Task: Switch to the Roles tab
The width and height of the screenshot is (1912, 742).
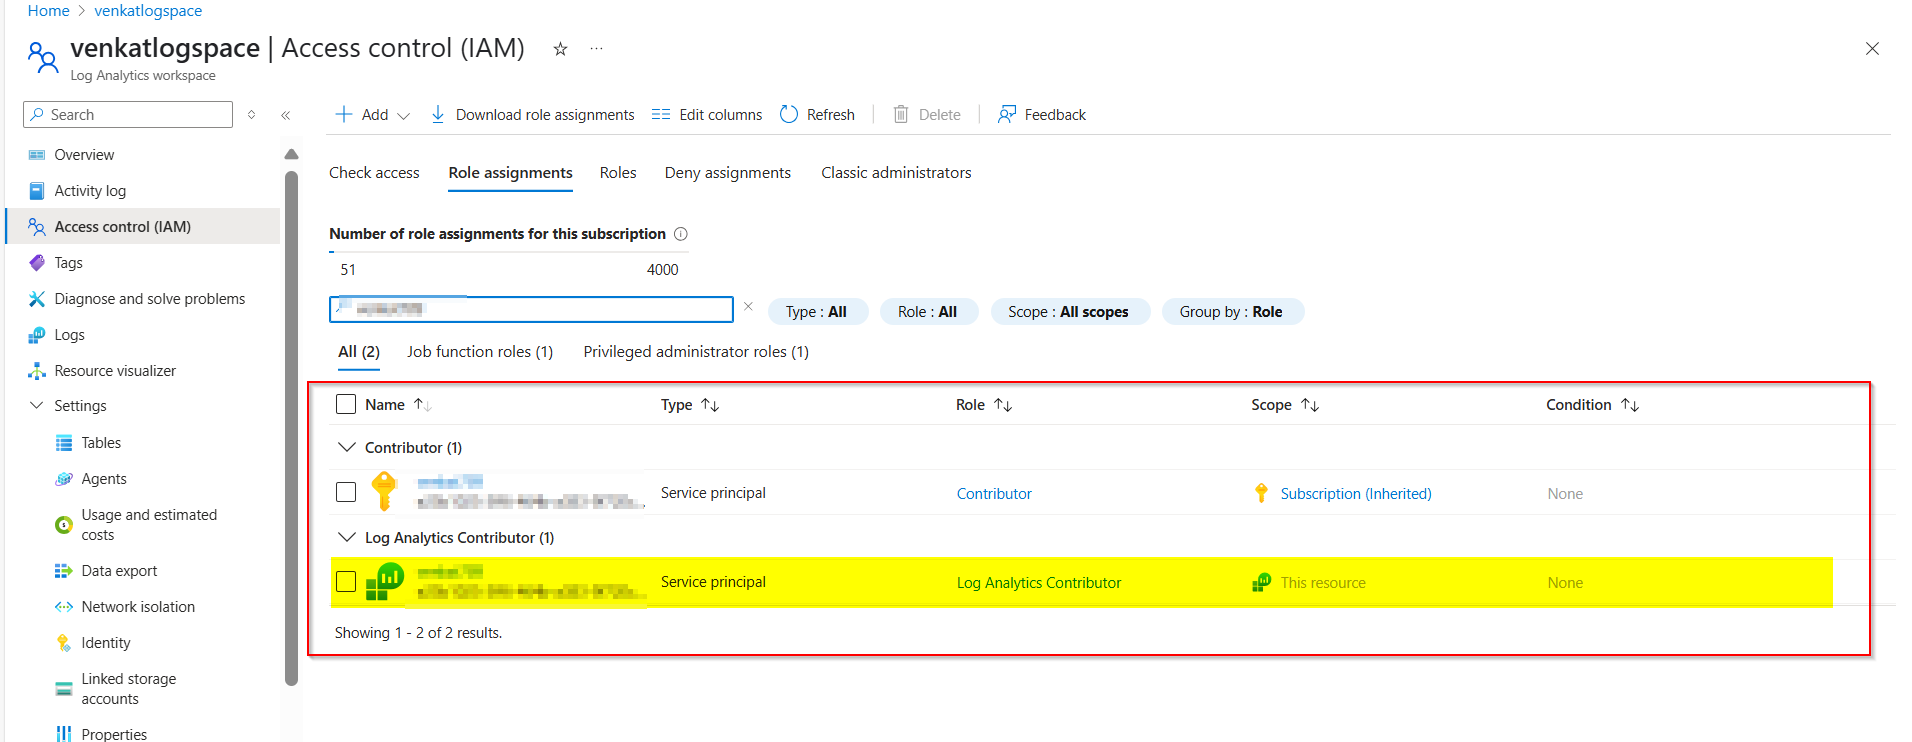Action: click(618, 173)
